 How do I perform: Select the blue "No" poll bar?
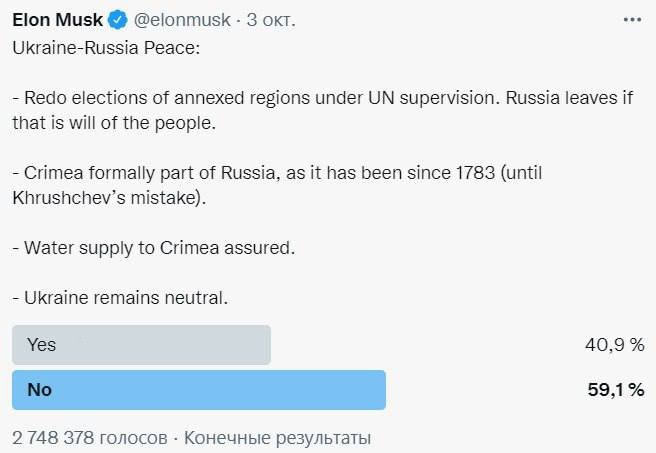(198, 390)
